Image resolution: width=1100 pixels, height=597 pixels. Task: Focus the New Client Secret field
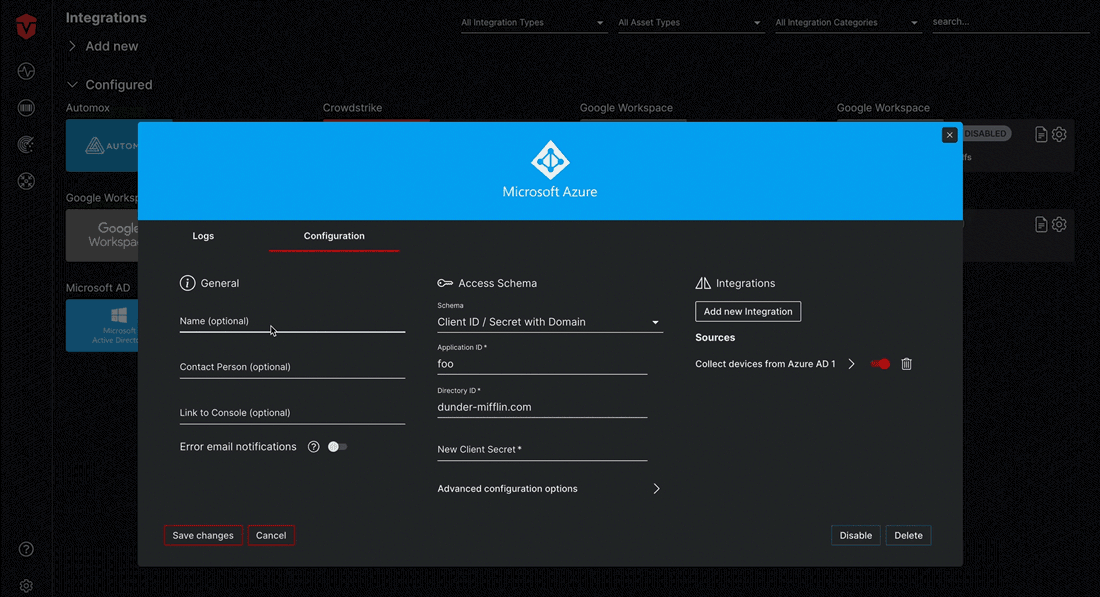click(x=542, y=450)
